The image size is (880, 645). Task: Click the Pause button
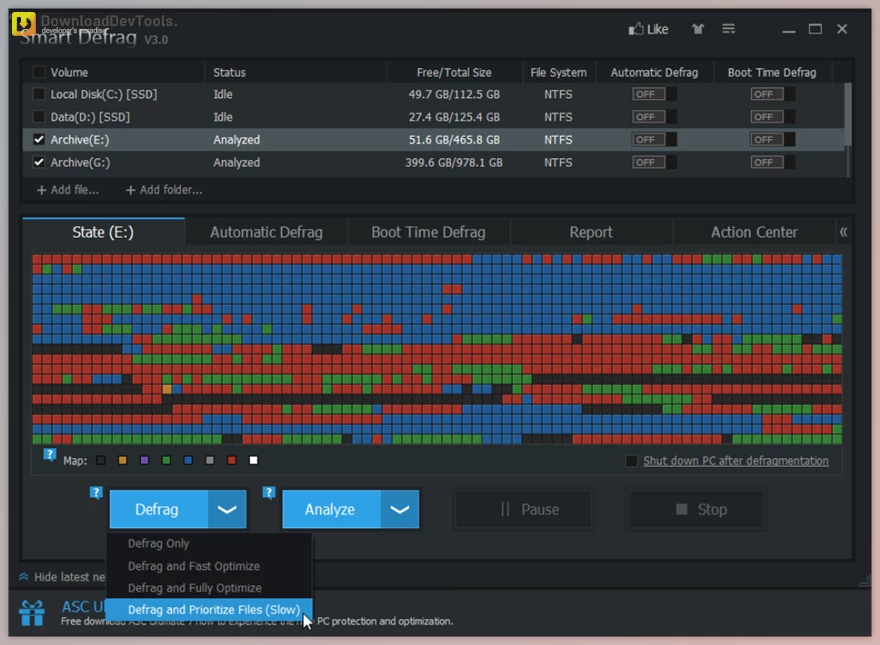523,509
